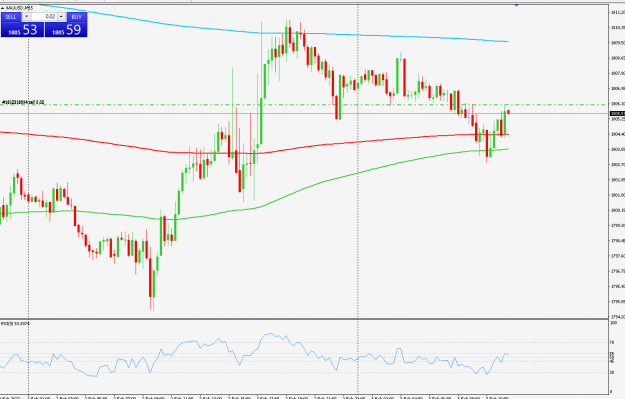Viewport: 625px width, 399px height.
Task: Click the blue chart shift triangle marker
Action: (517, 5)
